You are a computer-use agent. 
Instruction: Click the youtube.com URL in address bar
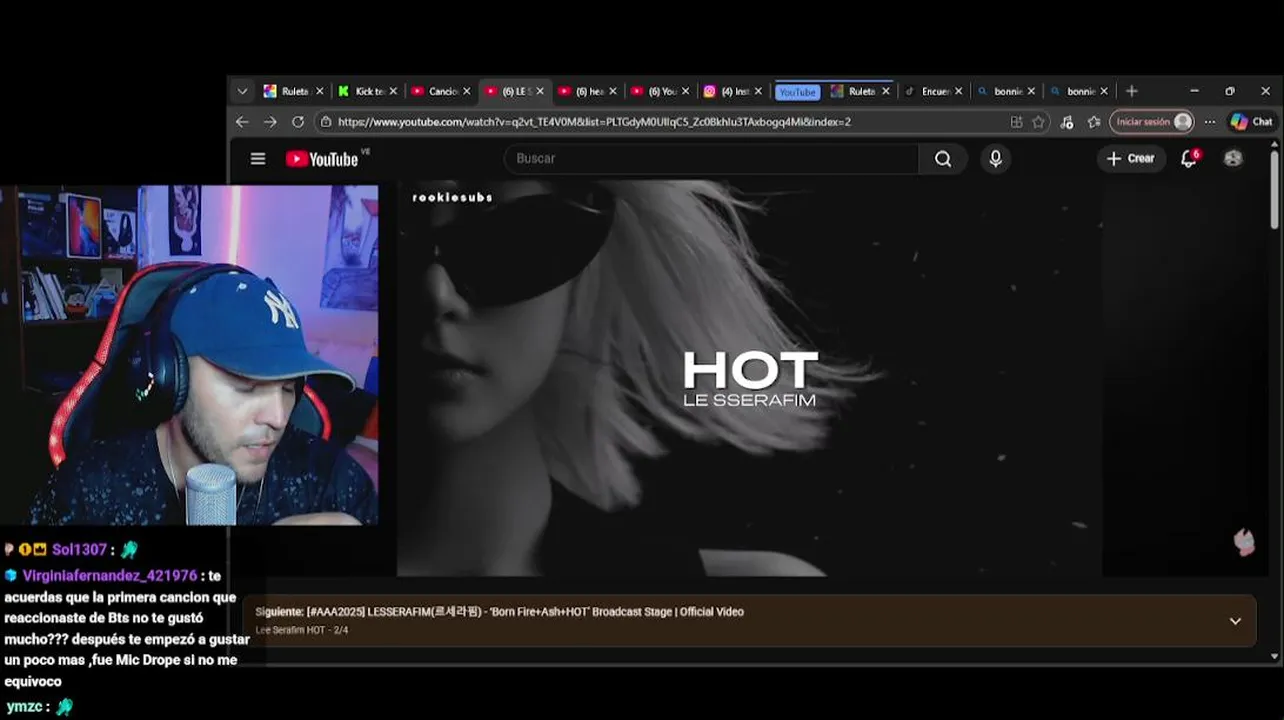[x=594, y=122]
